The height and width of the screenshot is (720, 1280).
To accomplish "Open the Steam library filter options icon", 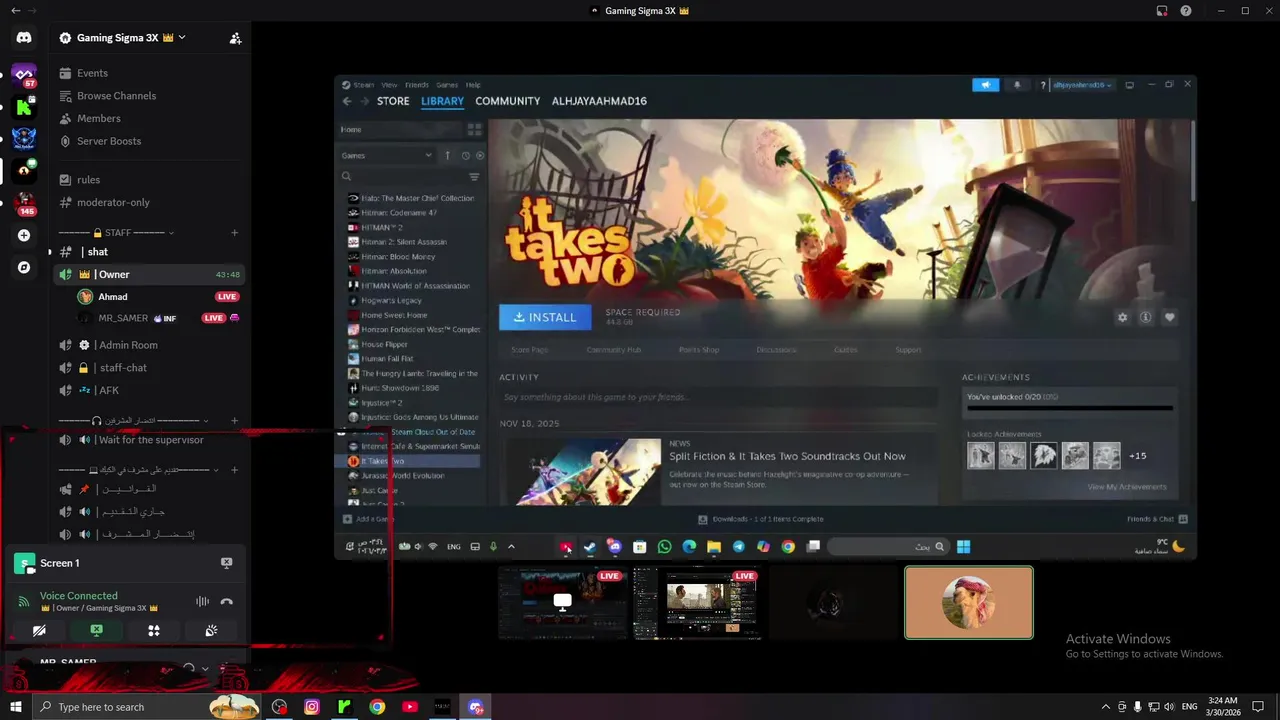I will click(474, 177).
